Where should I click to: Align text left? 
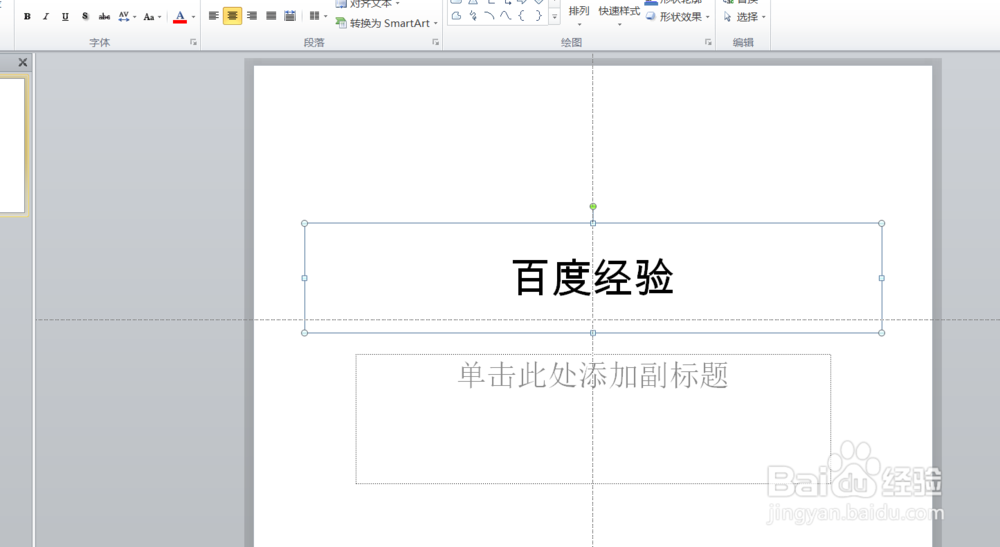(x=214, y=16)
